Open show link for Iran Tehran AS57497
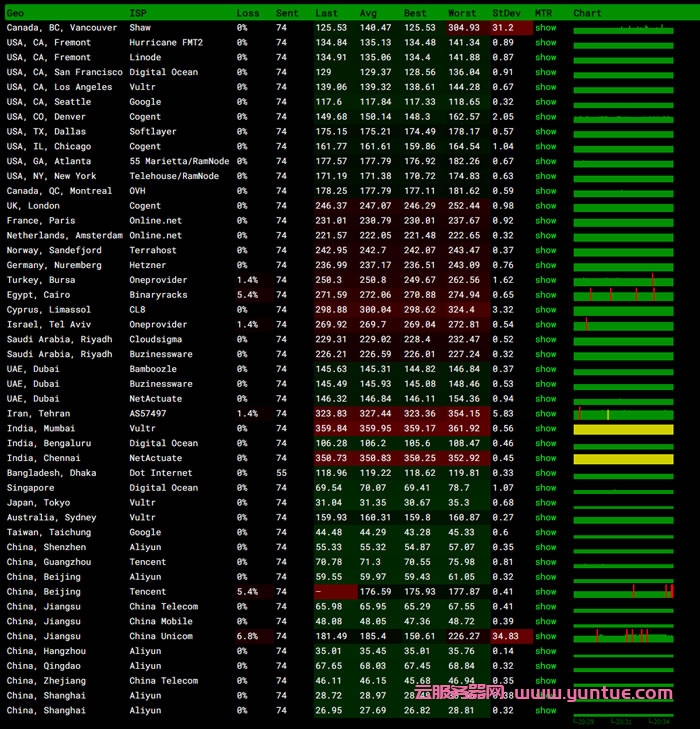The height and width of the screenshot is (729, 700). pyautogui.click(x=545, y=414)
